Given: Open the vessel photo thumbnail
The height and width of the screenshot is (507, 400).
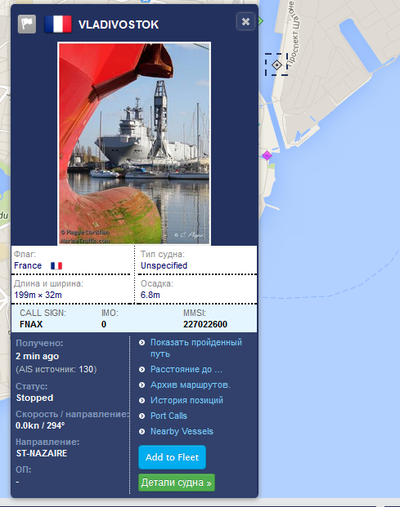Looking at the screenshot, I should click(134, 144).
